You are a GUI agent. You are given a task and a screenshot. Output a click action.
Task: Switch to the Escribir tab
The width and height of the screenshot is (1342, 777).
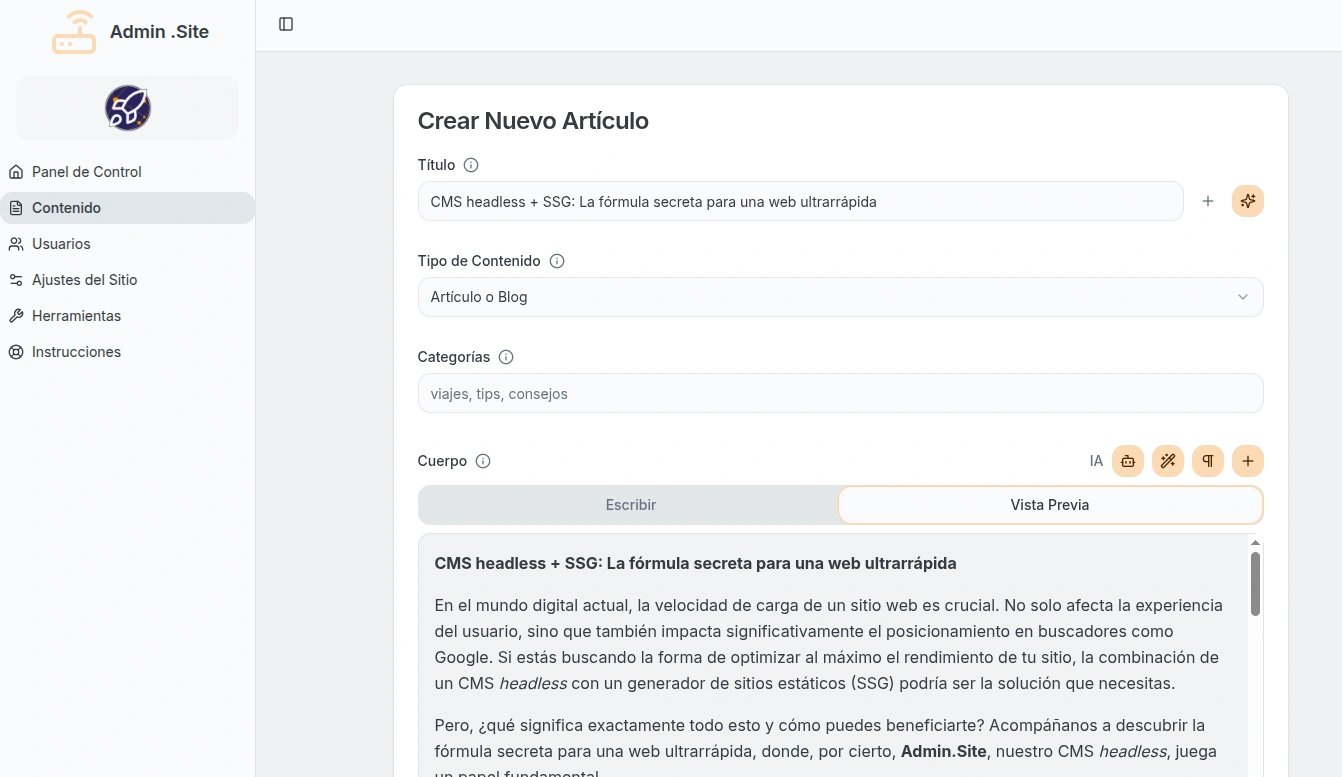click(x=630, y=504)
